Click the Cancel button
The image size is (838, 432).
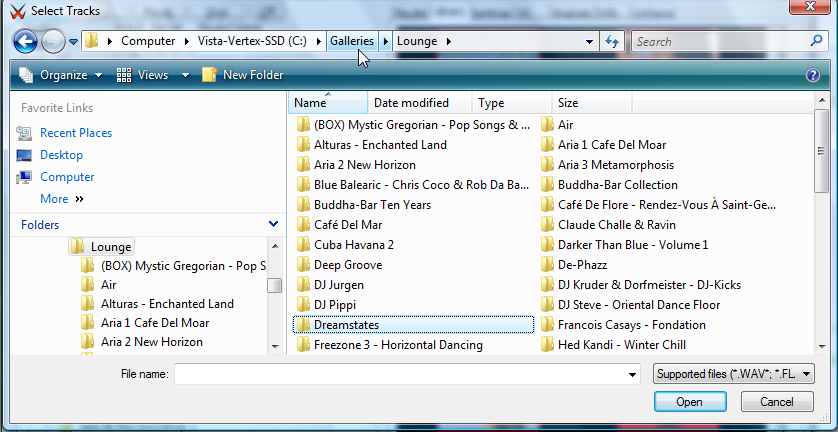777,402
